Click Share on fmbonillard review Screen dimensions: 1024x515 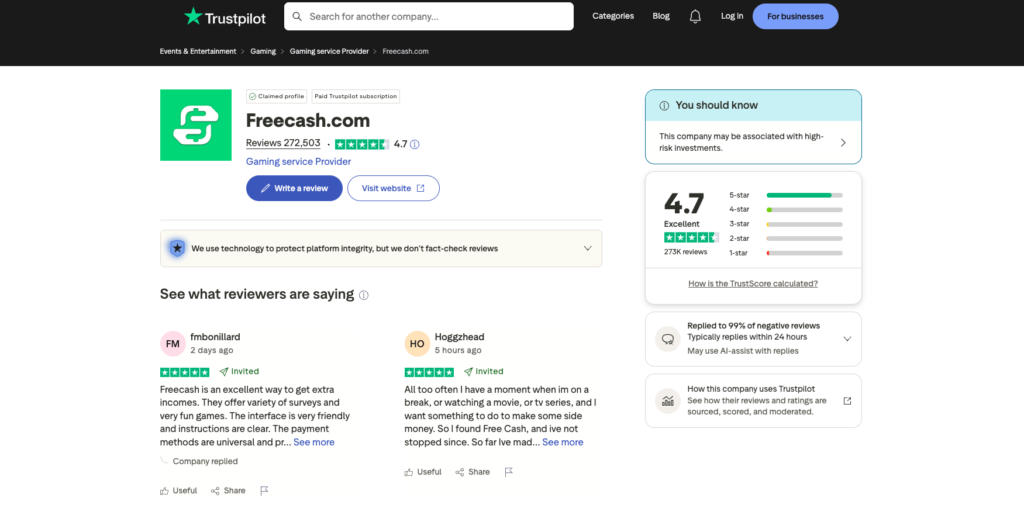pos(228,490)
